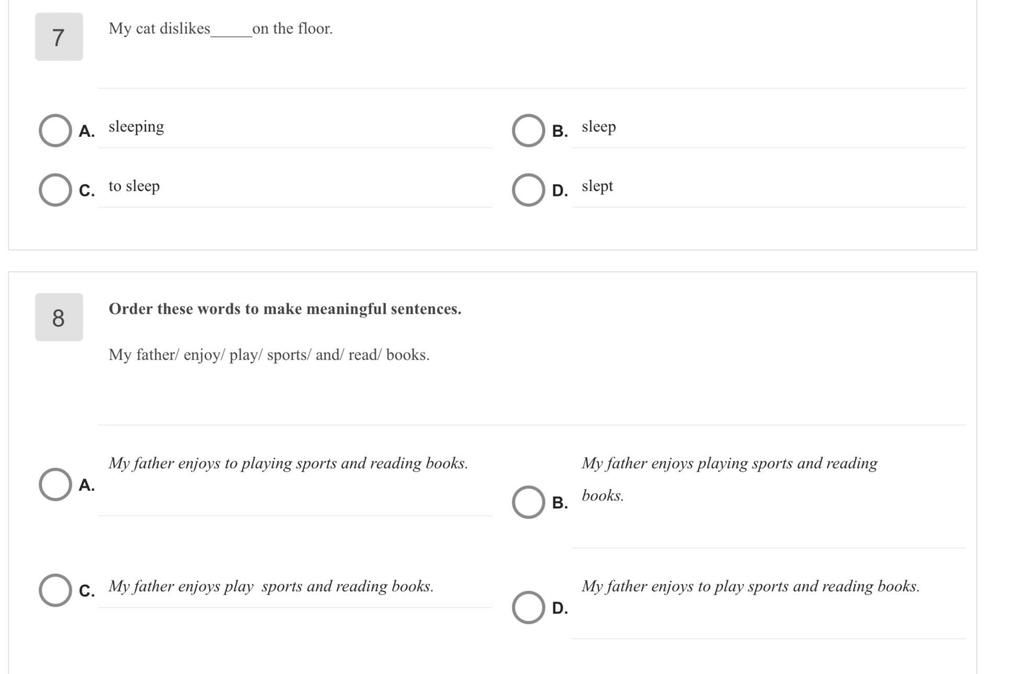The width and height of the screenshot is (1024, 674).
Task: Choose radio option D in question 7
Action: click(x=528, y=190)
